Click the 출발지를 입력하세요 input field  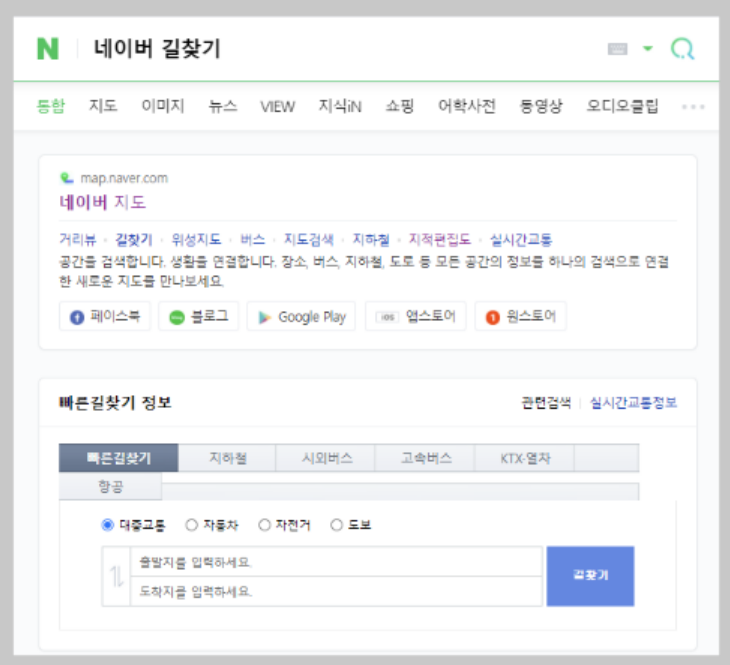337,562
